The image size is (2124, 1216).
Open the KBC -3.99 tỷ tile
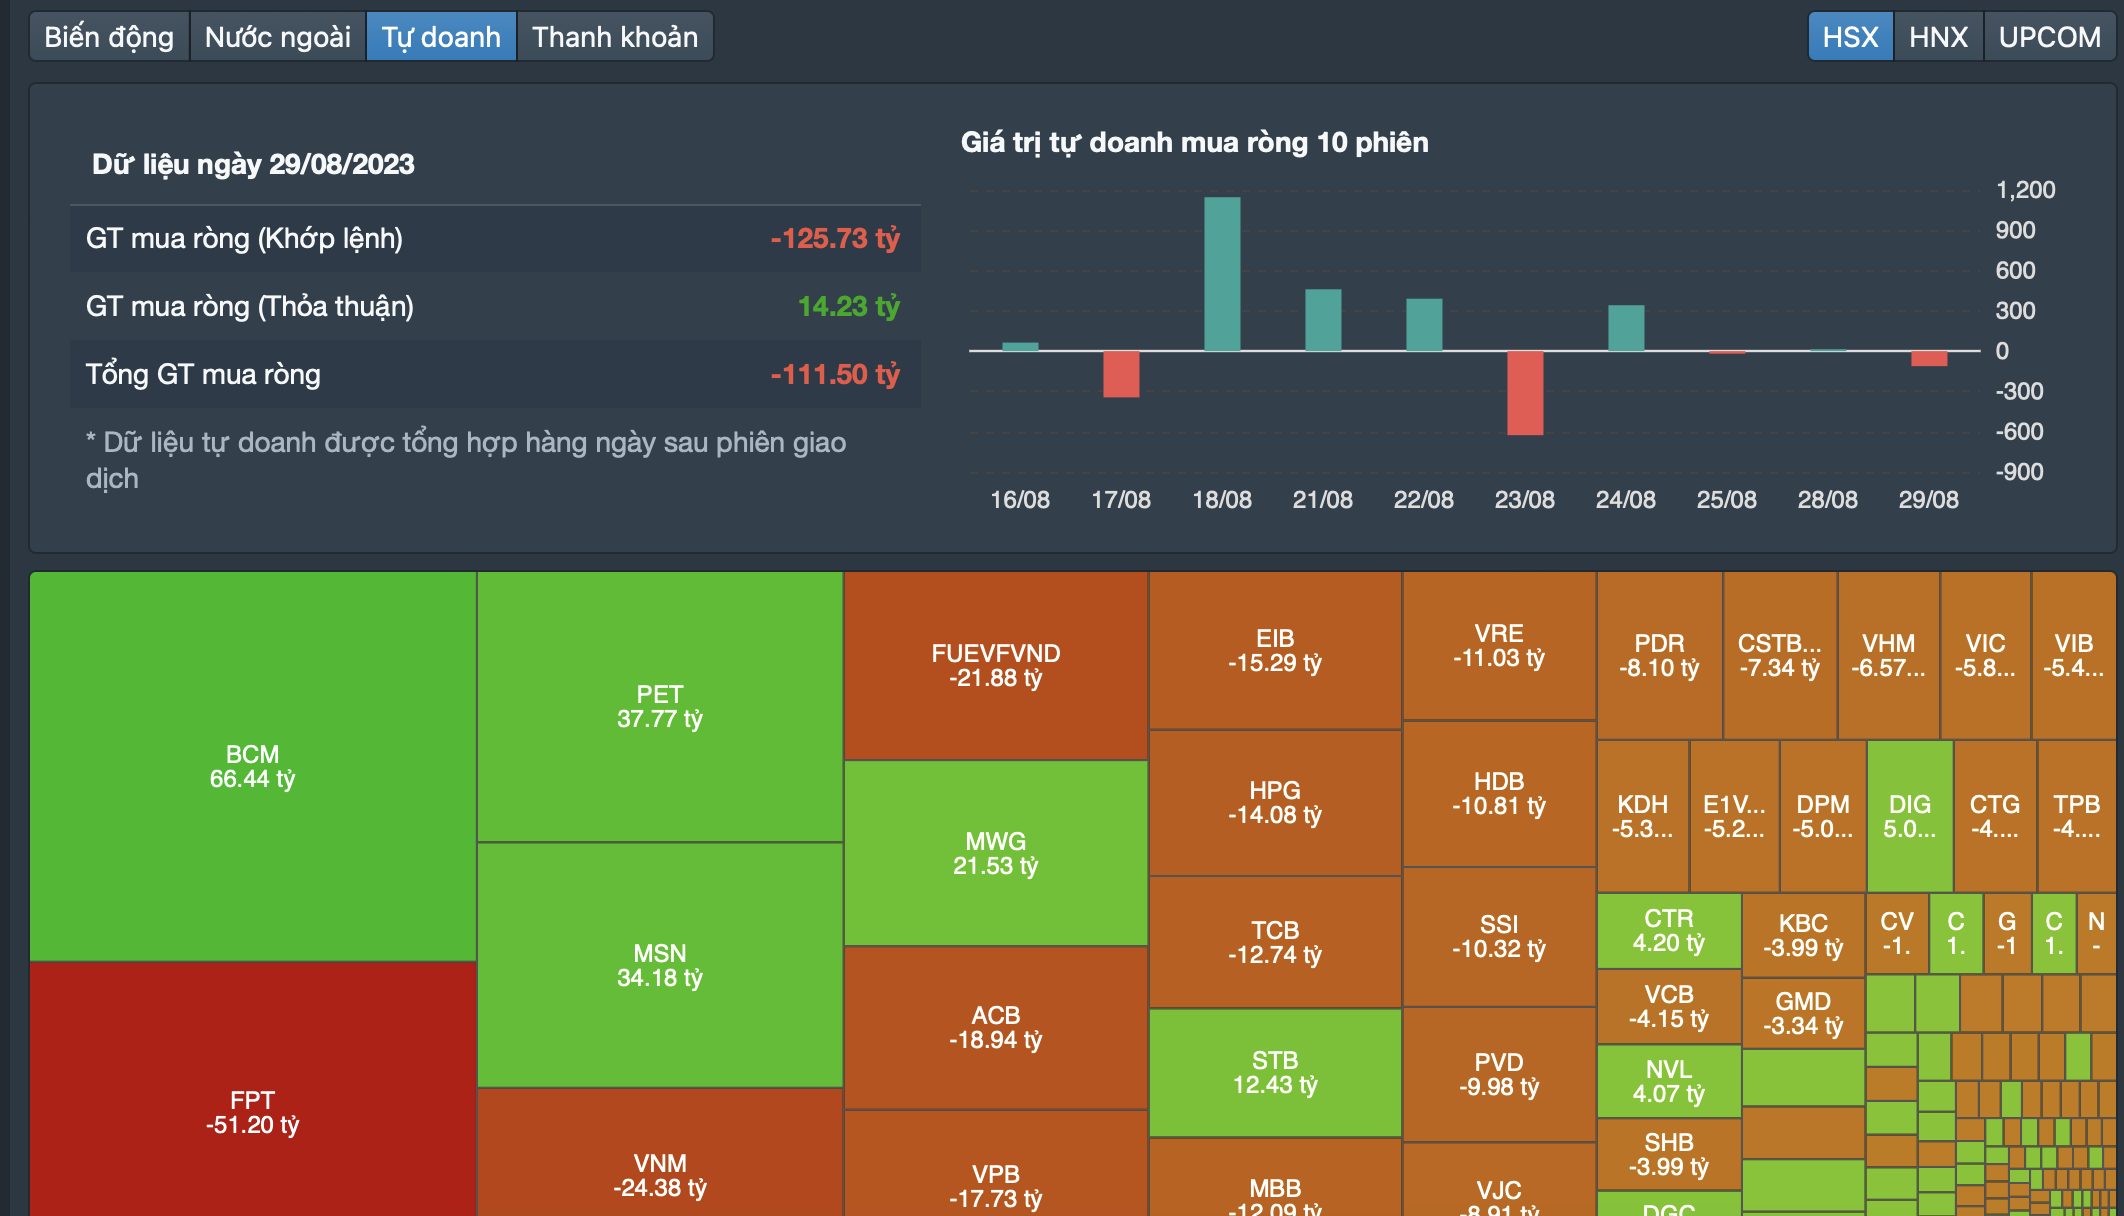click(1803, 936)
